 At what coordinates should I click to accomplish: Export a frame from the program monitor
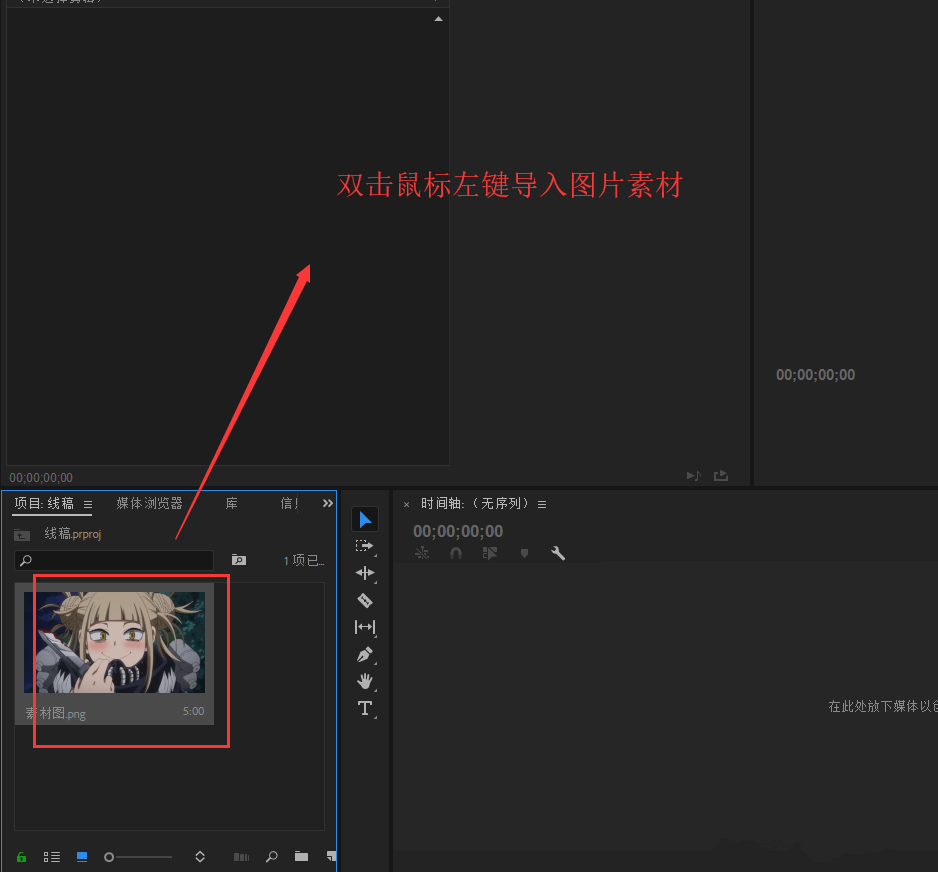pos(720,475)
